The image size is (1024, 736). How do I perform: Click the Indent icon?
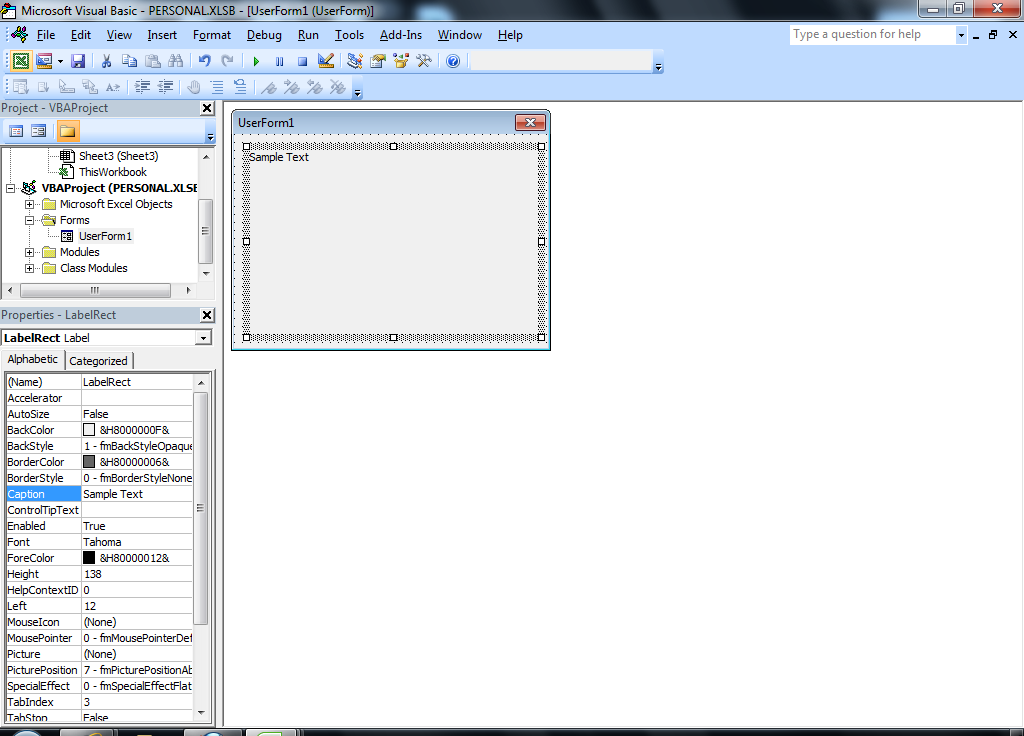click(x=142, y=86)
